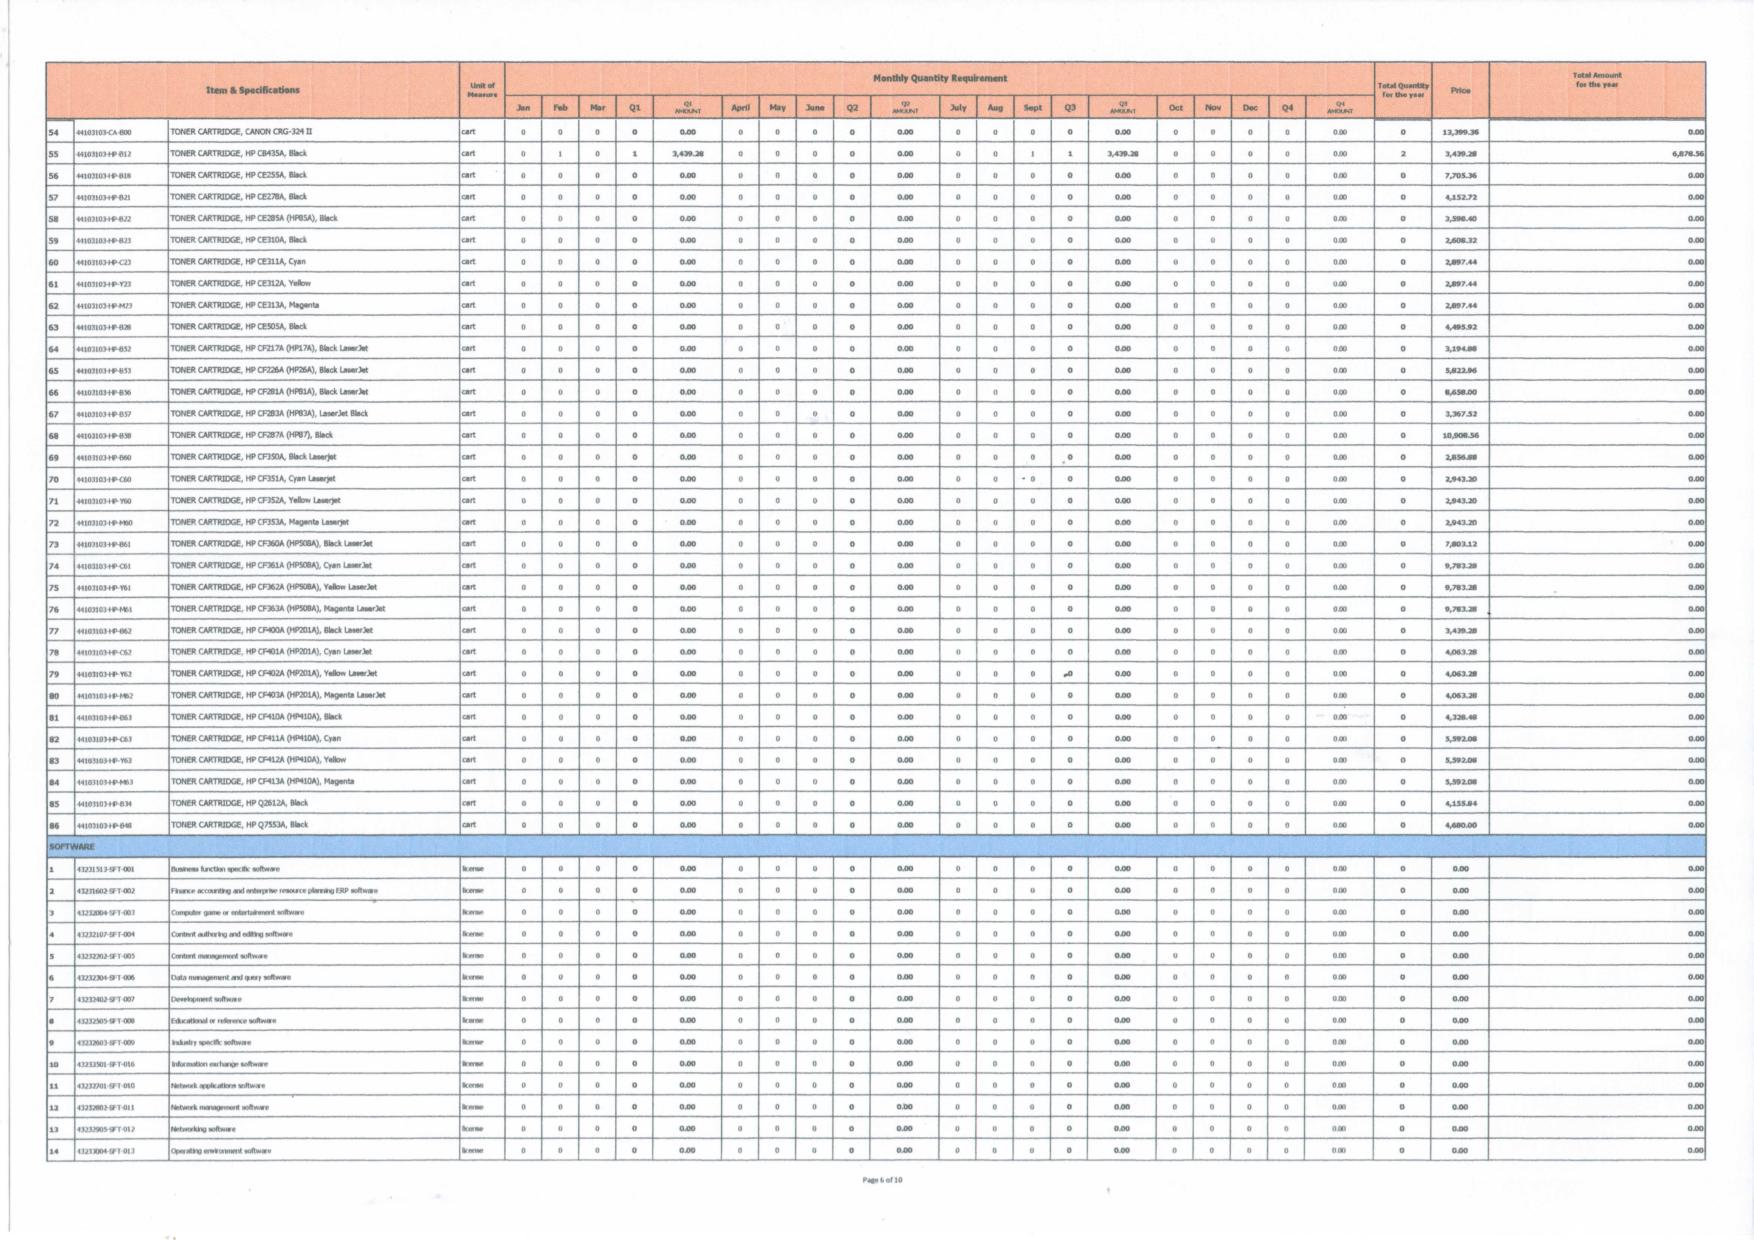
Task: Click the "May" column header
Action: click(777, 107)
